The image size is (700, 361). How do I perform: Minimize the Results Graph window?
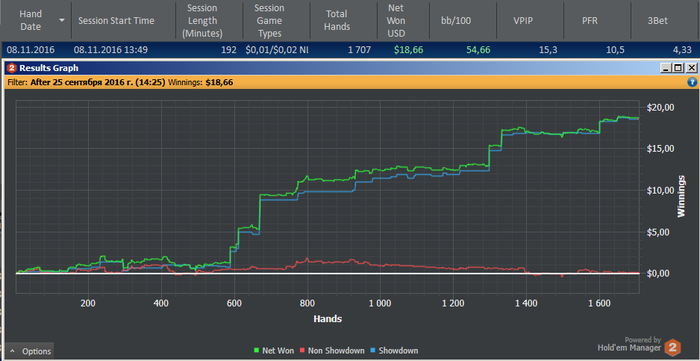tap(666, 68)
